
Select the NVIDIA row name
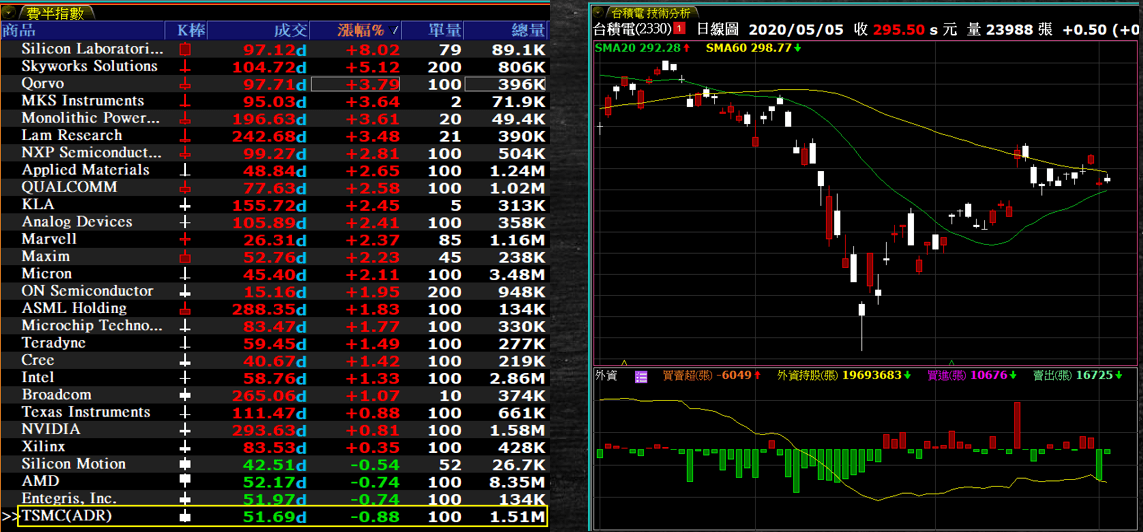click(x=51, y=429)
